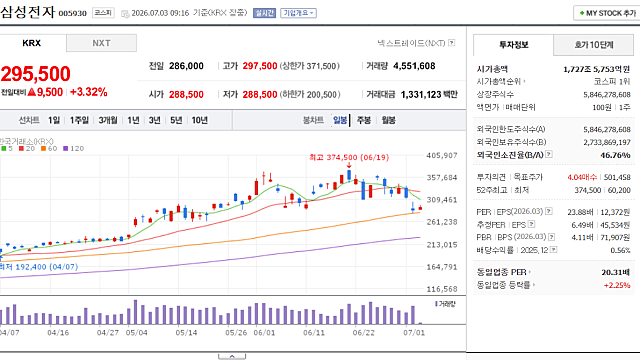
Task: Select the 선차트 chart type
Action: 29,120
